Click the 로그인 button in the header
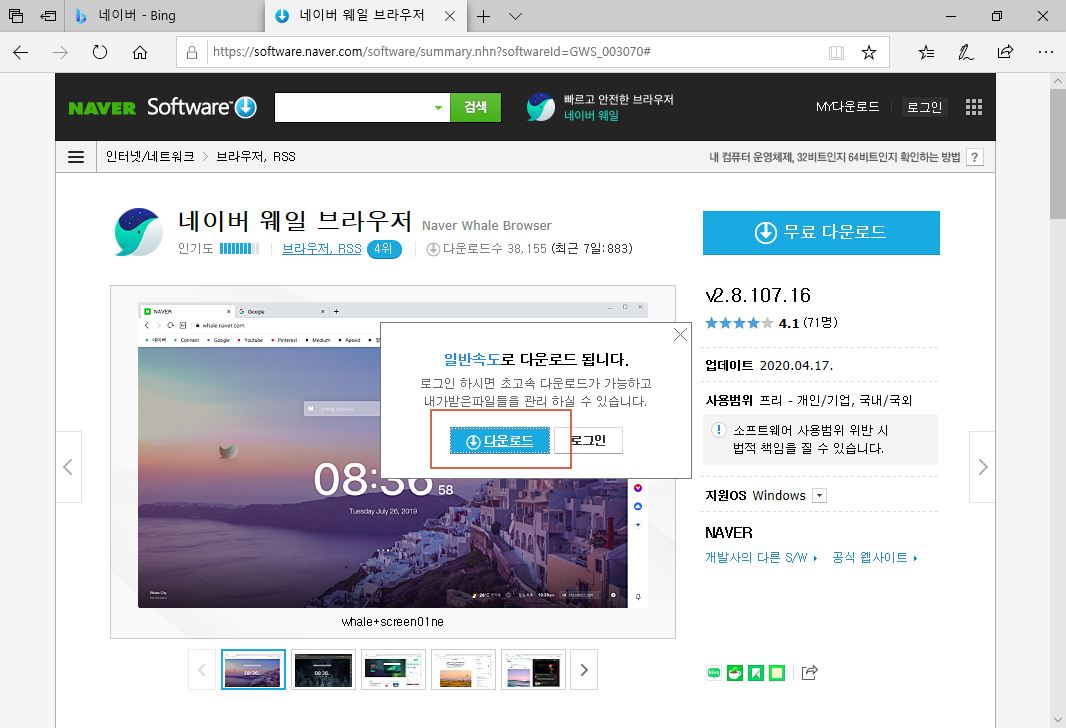The width and height of the screenshot is (1066, 728). pyautogui.click(x=925, y=107)
